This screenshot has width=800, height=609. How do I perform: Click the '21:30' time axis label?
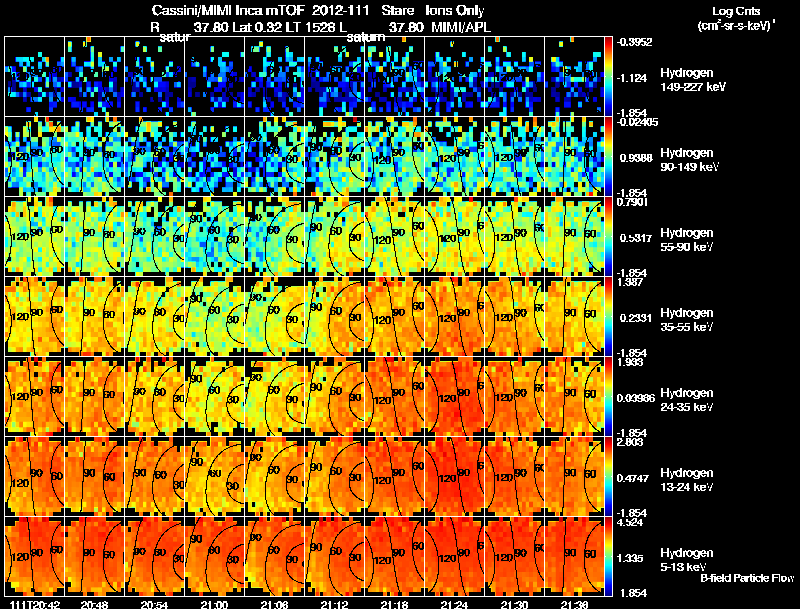(x=514, y=604)
